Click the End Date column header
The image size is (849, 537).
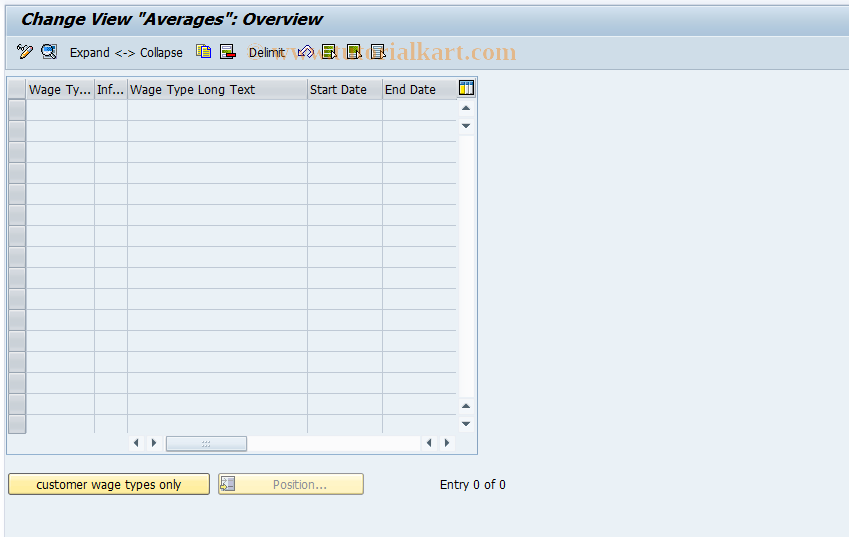coord(419,89)
